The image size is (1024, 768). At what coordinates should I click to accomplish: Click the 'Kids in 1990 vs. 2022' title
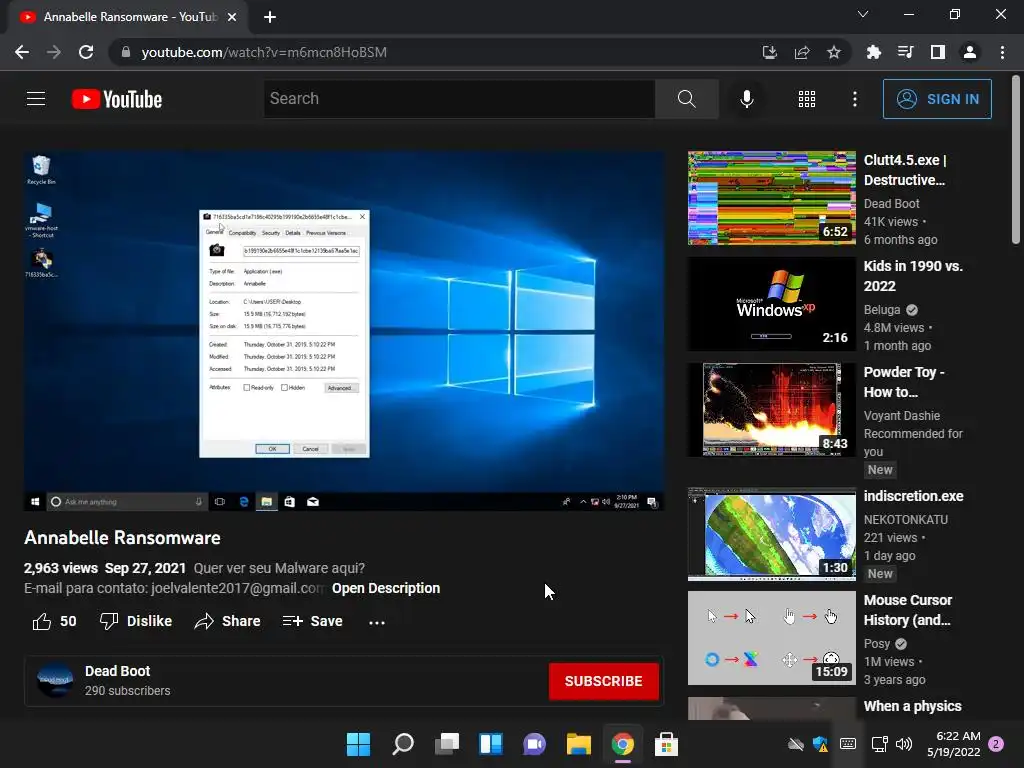pyautogui.click(x=913, y=276)
